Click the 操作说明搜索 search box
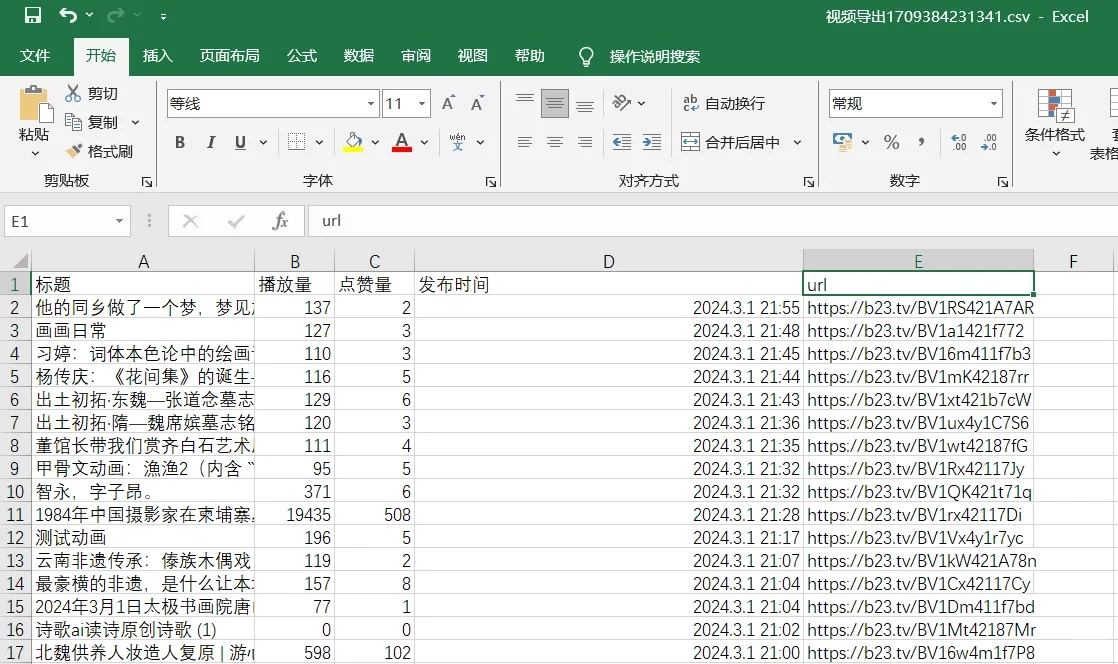 click(x=655, y=56)
